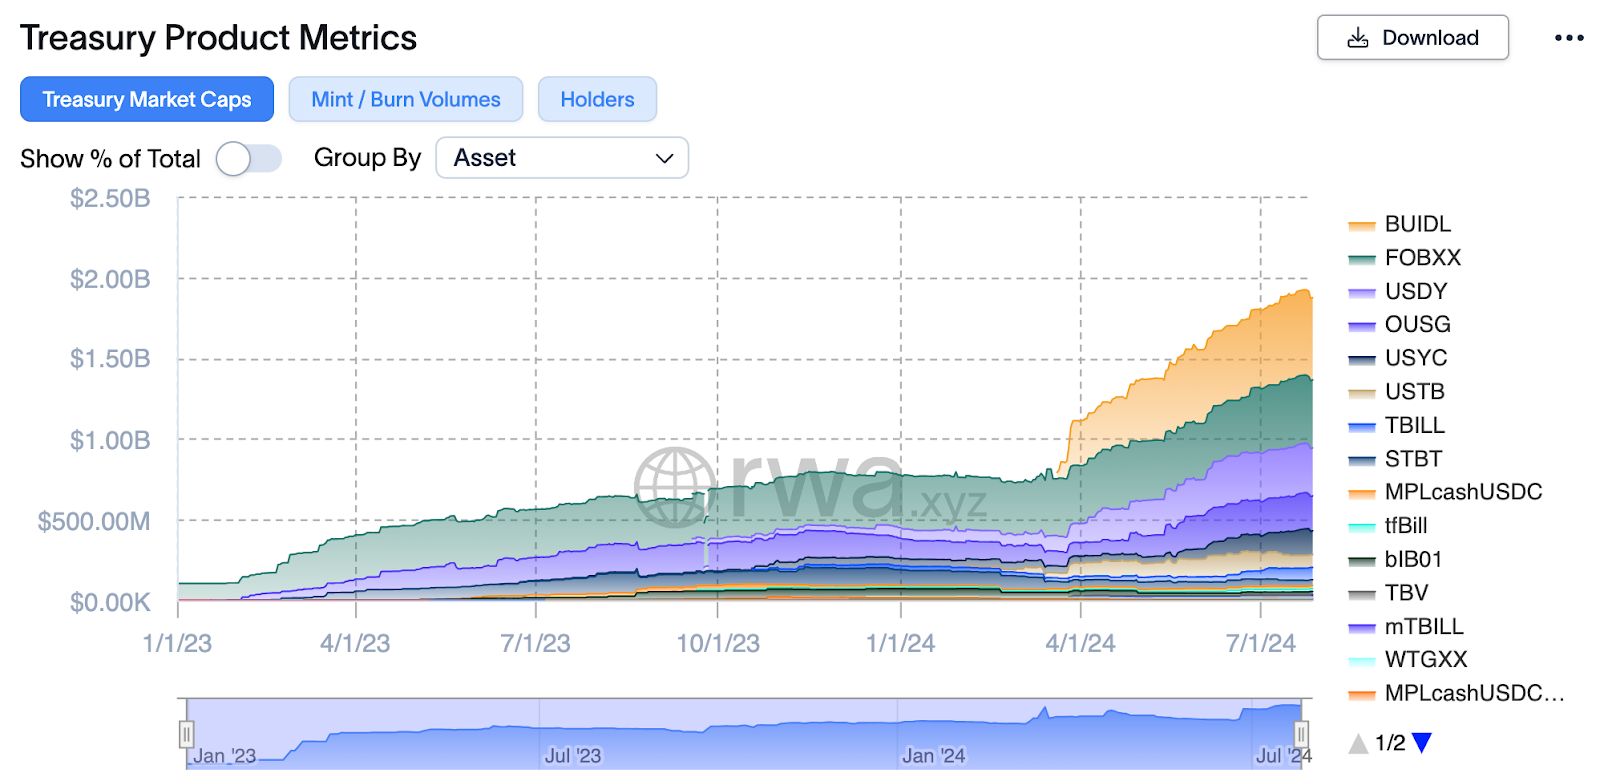Toggle TBILL series in legend

click(x=1397, y=425)
